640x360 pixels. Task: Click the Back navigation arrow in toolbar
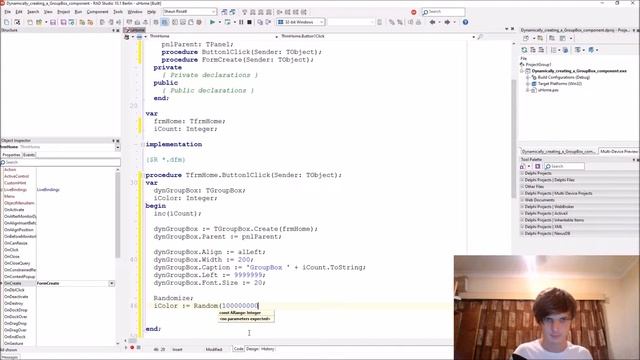[x=432, y=22]
